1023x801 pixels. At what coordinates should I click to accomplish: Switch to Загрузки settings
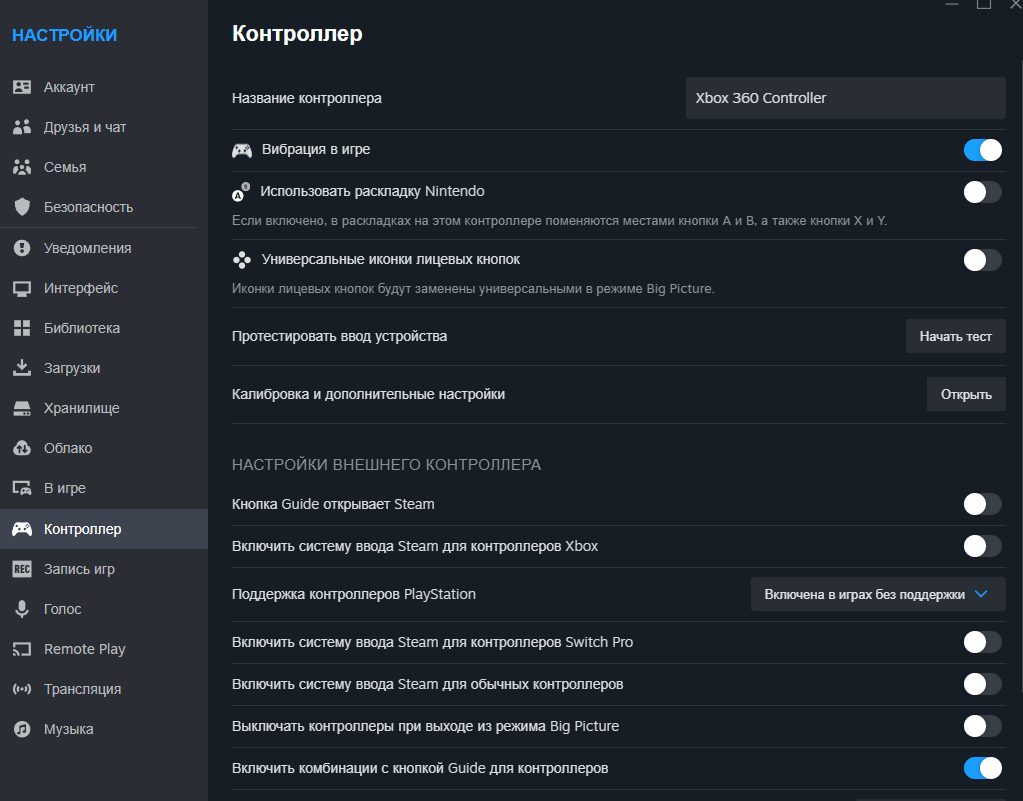click(x=72, y=368)
